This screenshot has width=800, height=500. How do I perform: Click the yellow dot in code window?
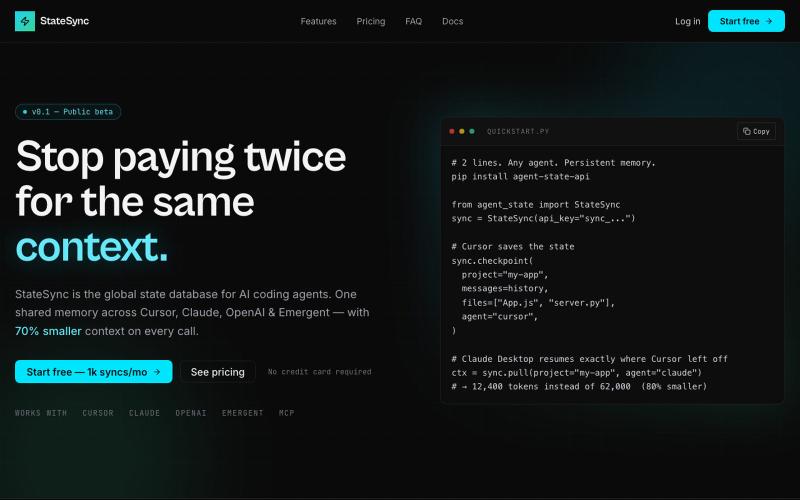pyautogui.click(x=462, y=132)
